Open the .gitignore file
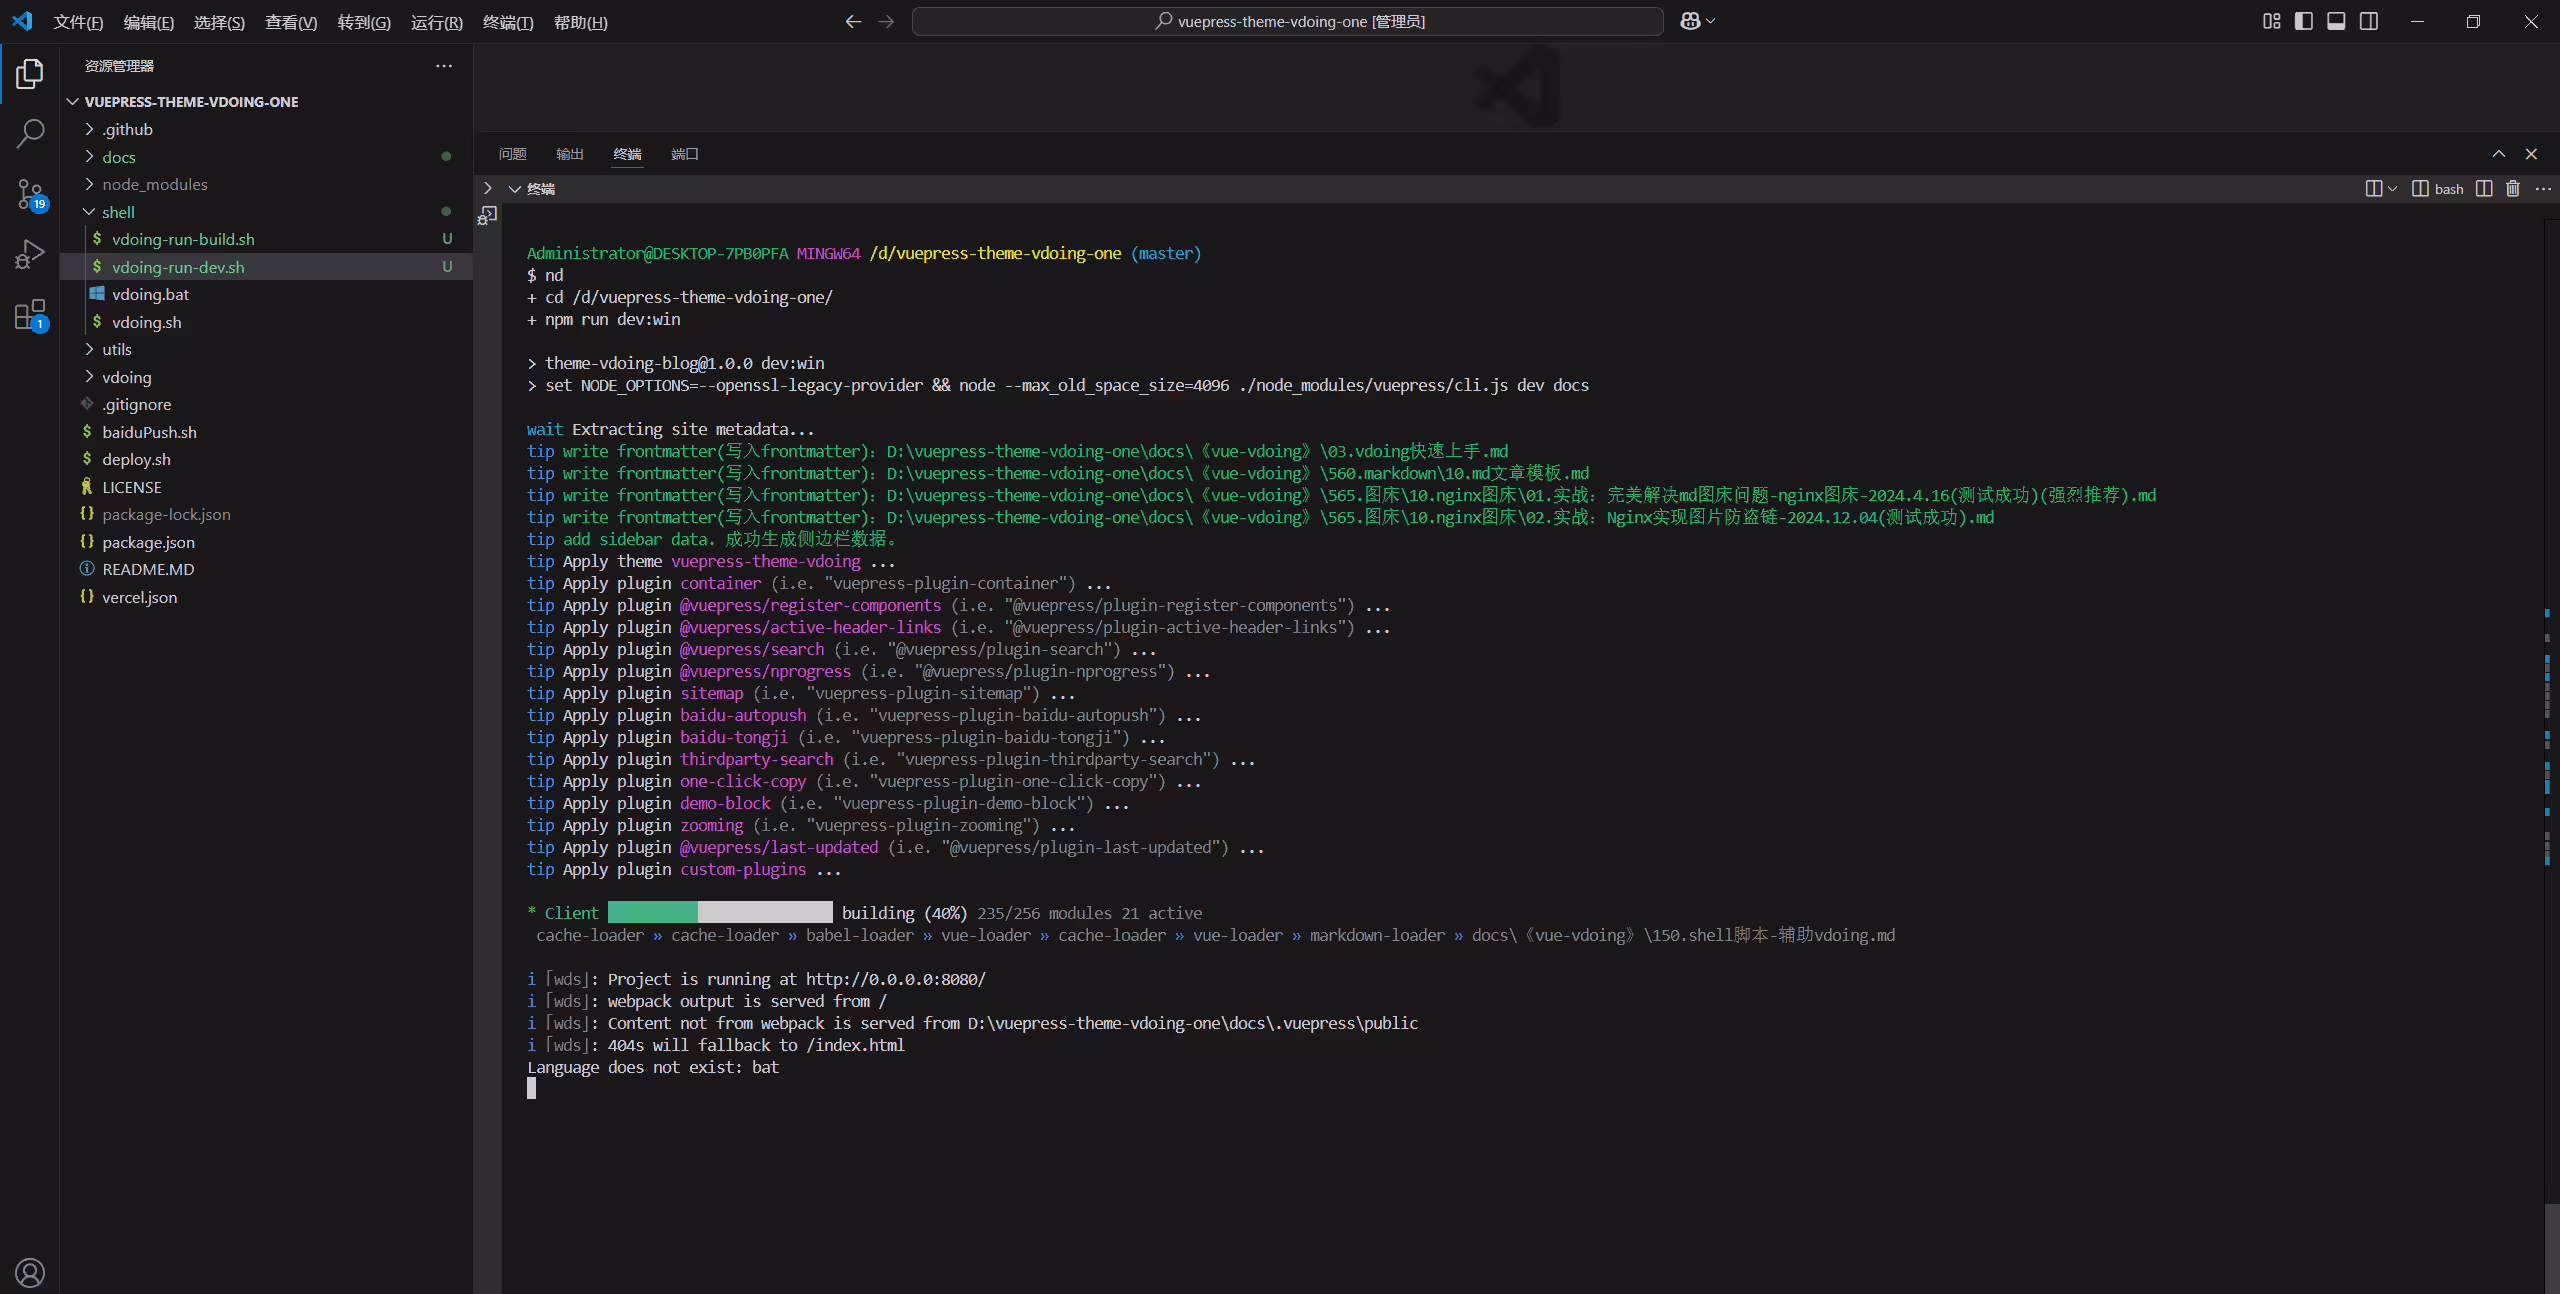This screenshot has height=1294, width=2560. tap(266, 404)
